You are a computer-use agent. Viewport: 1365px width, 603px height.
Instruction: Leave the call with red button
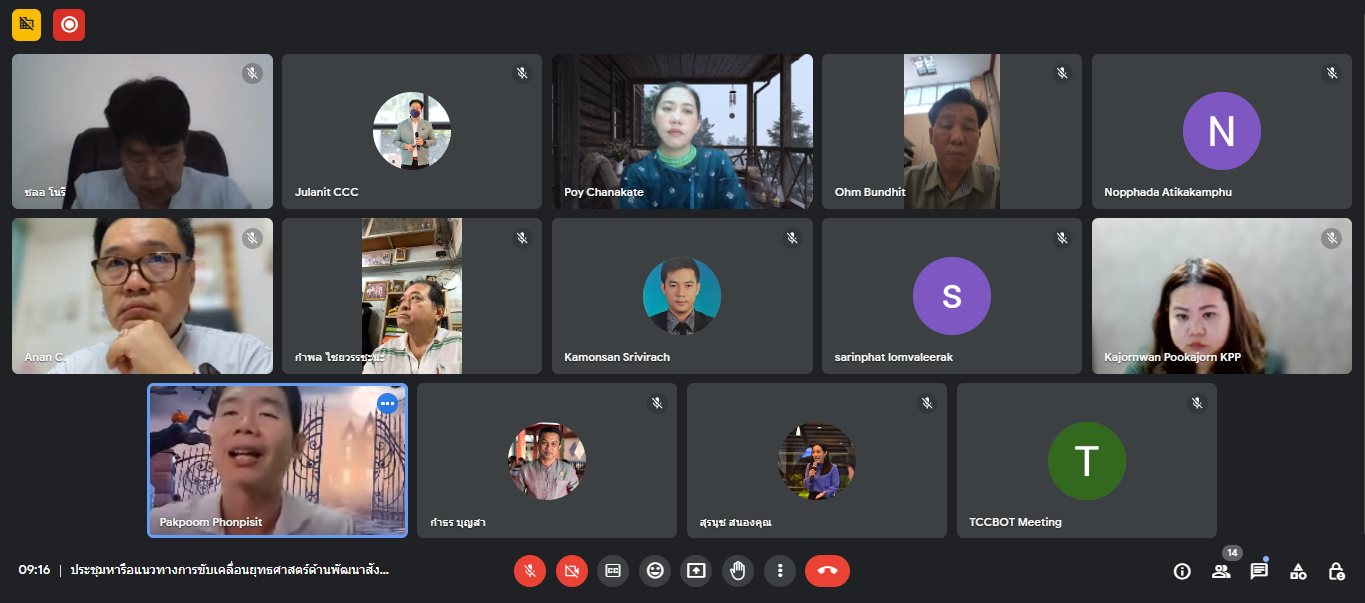click(827, 570)
